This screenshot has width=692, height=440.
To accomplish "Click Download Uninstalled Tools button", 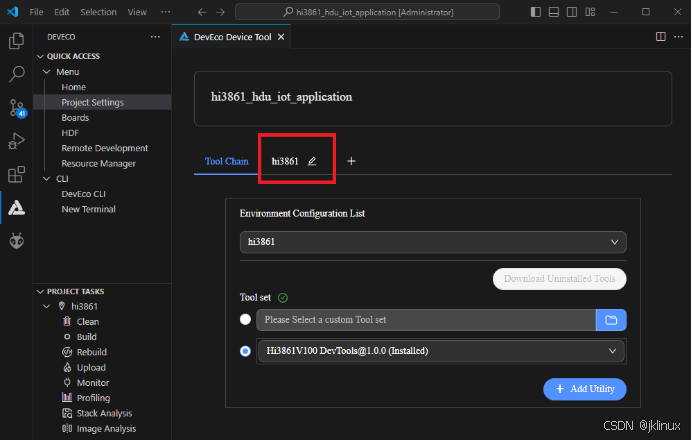I will [559, 279].
